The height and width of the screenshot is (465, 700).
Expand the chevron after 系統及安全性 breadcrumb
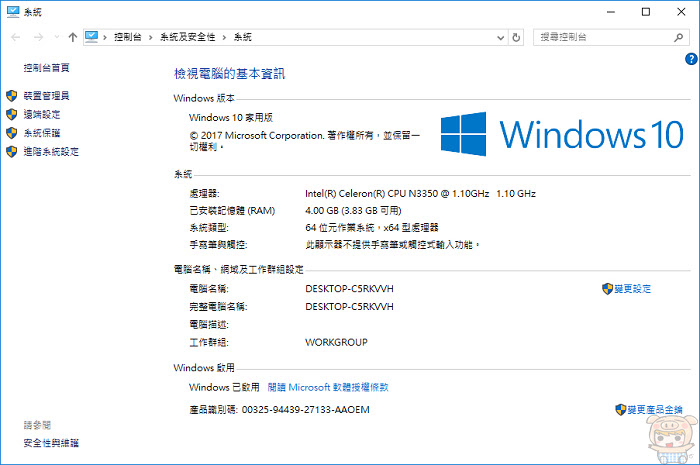(225, 37)
